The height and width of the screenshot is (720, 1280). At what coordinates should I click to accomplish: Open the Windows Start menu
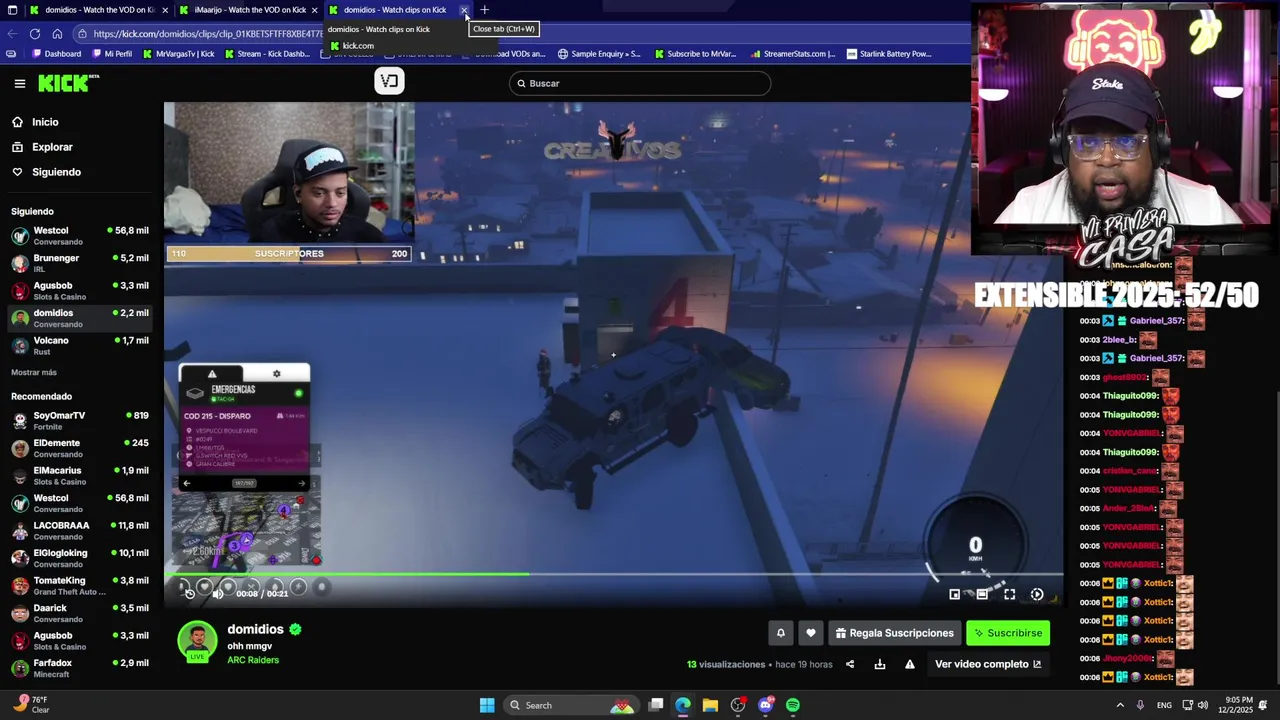click(487, 705)
